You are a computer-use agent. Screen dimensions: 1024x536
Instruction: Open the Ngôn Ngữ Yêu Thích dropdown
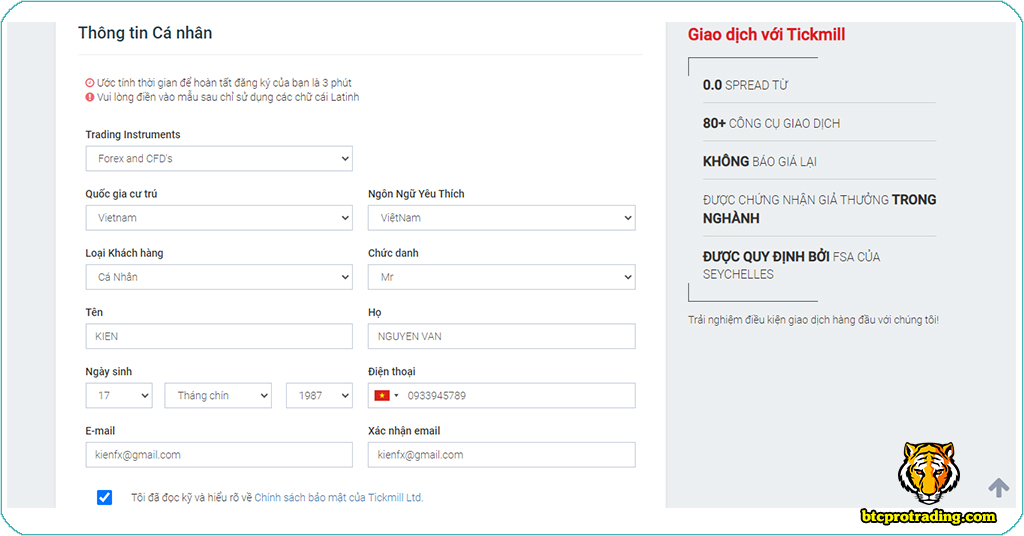pyautogui.click(x=501, y=217)
